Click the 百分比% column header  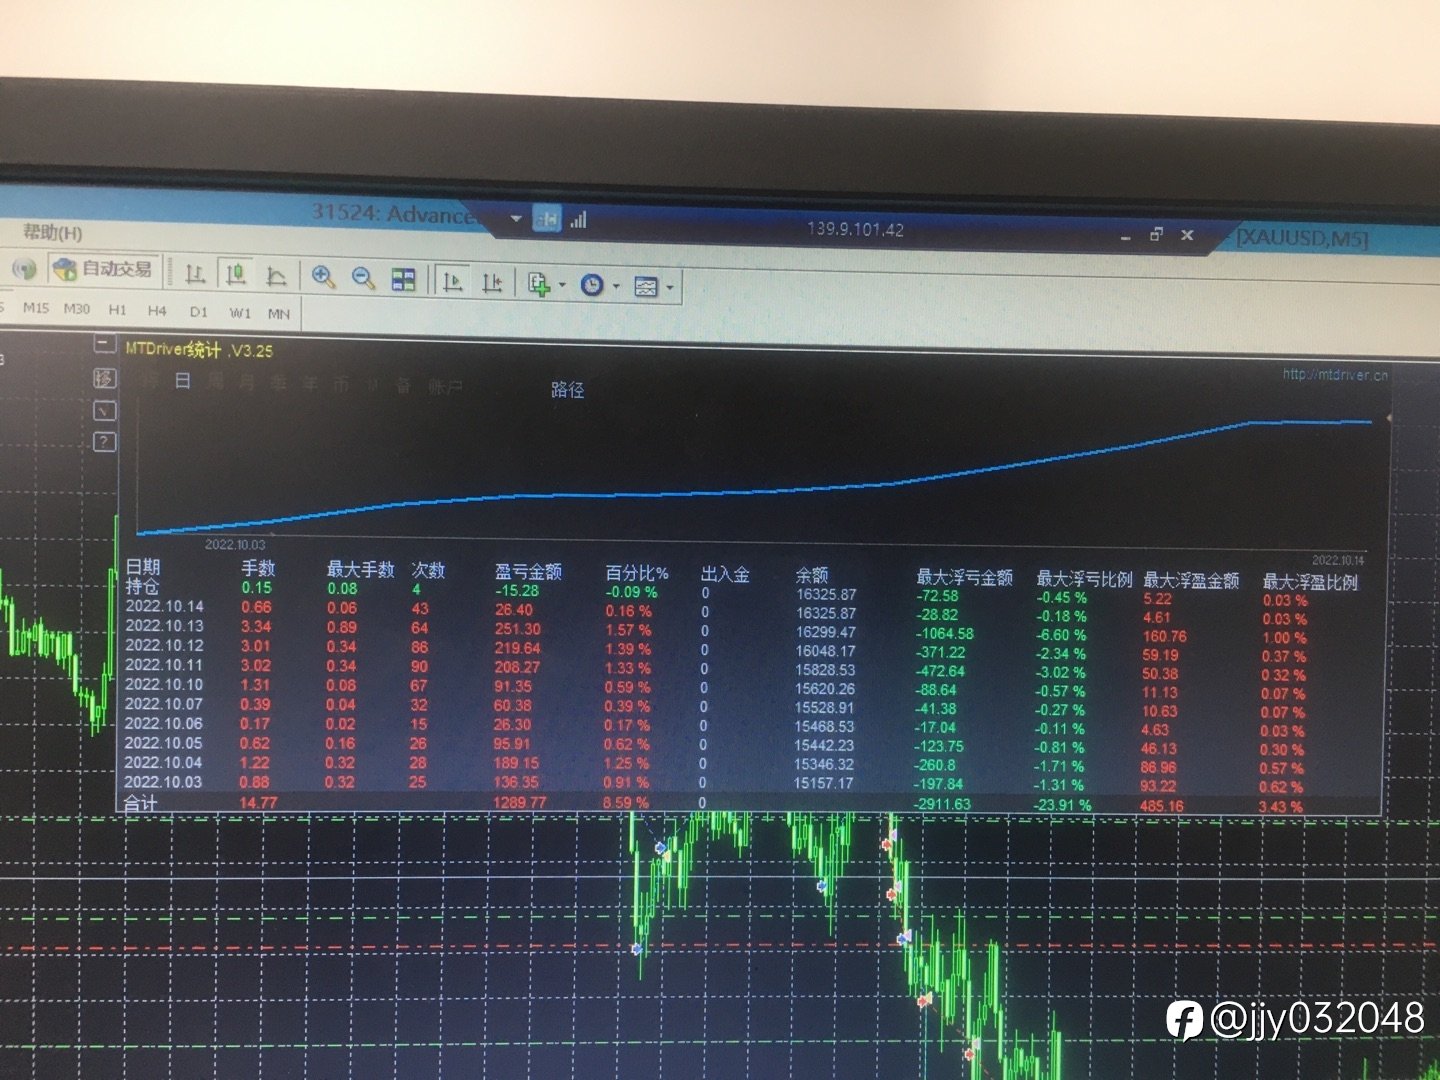coord(637,573)
